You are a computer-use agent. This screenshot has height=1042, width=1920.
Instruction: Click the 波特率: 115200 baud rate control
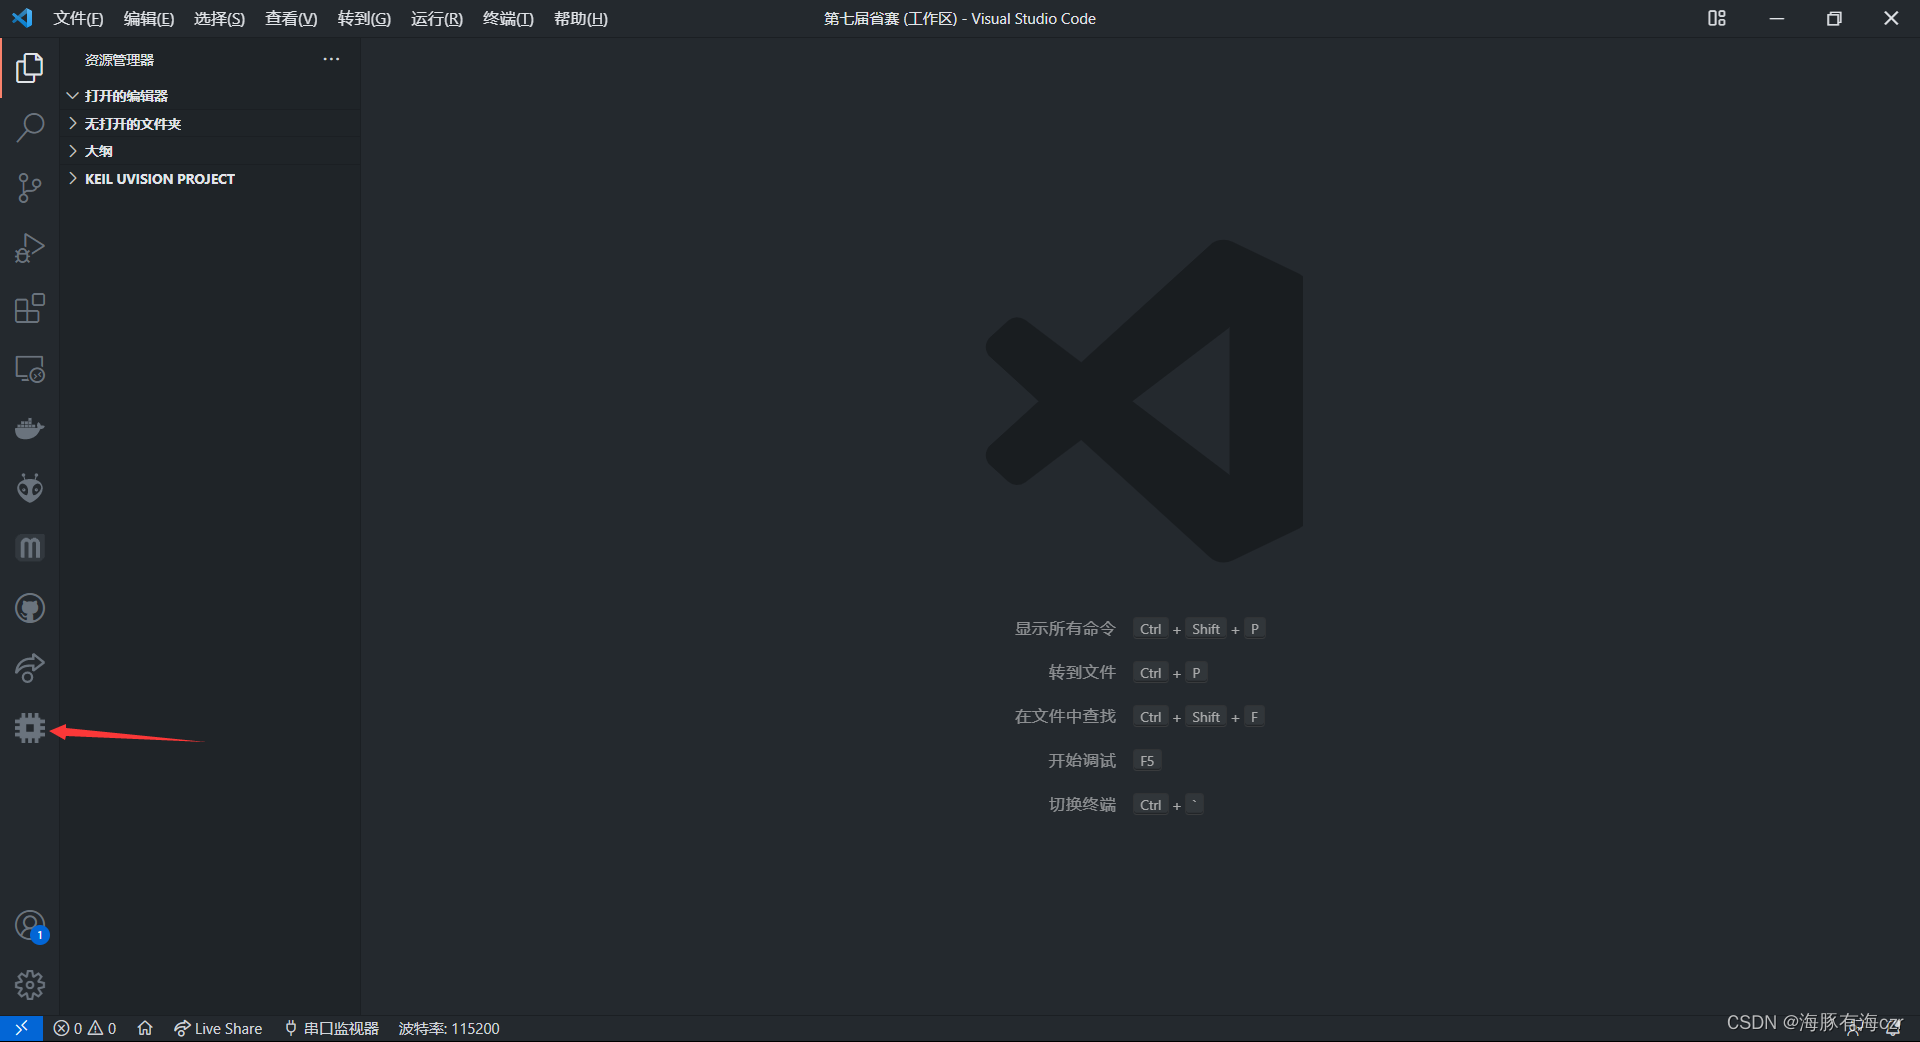coord(448,1028)
